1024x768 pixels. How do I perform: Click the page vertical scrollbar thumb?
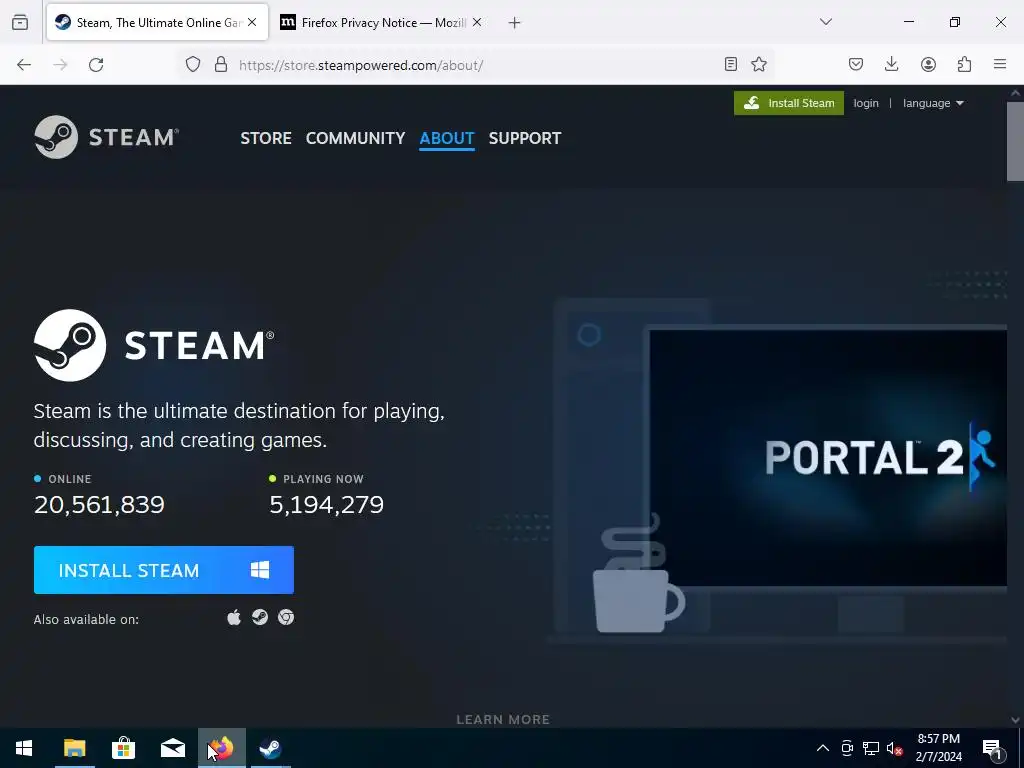[1015, 142]
